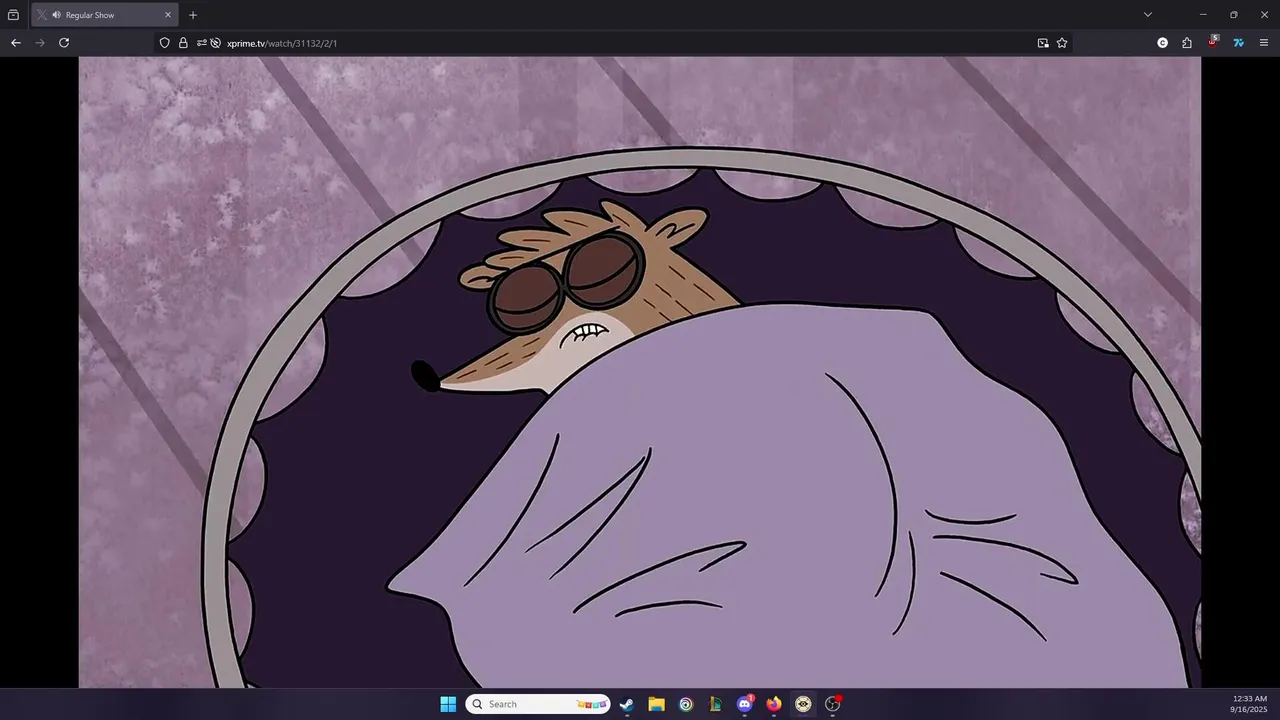Close the Regular Show tab
Image resolution: width=1280 pixels, height=720 pixels.
[168, 15]
